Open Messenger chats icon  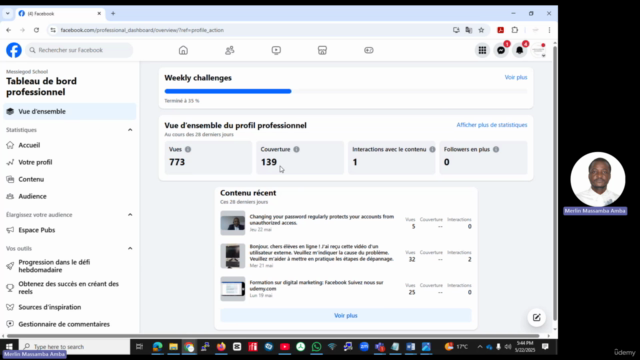pos(501,50)
